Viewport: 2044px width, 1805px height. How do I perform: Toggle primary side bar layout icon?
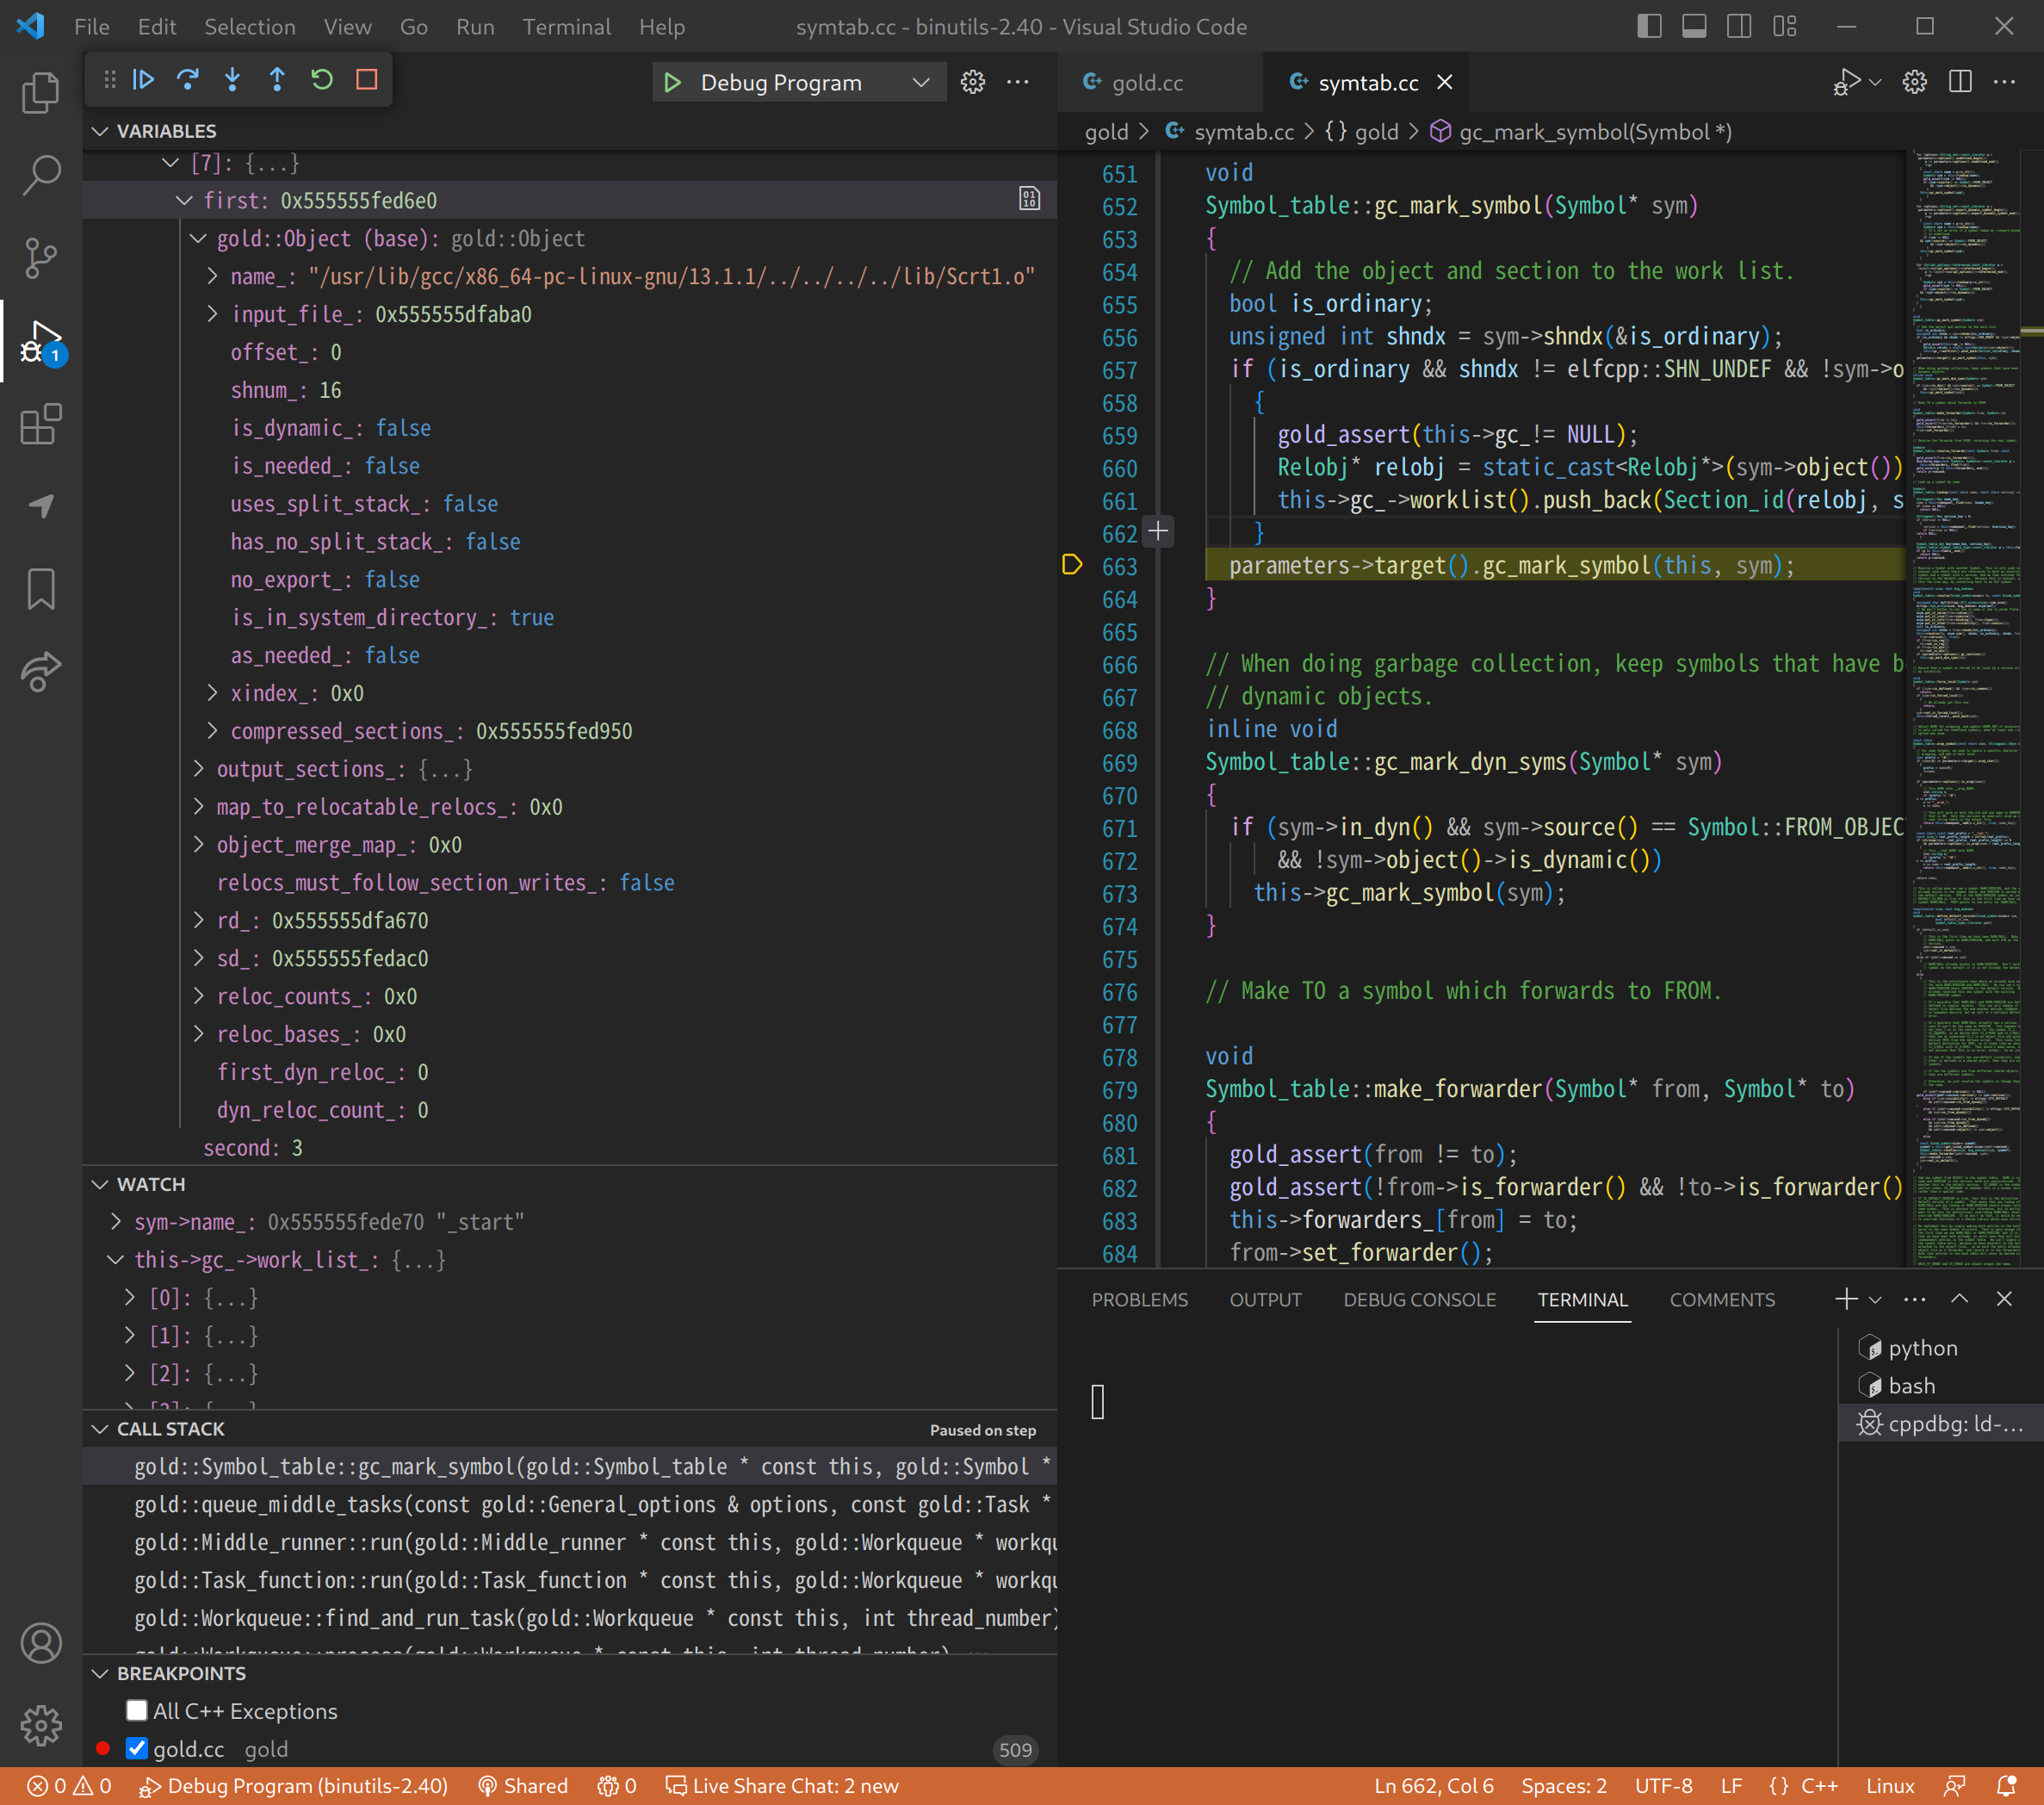click(x=1649, y=26)
